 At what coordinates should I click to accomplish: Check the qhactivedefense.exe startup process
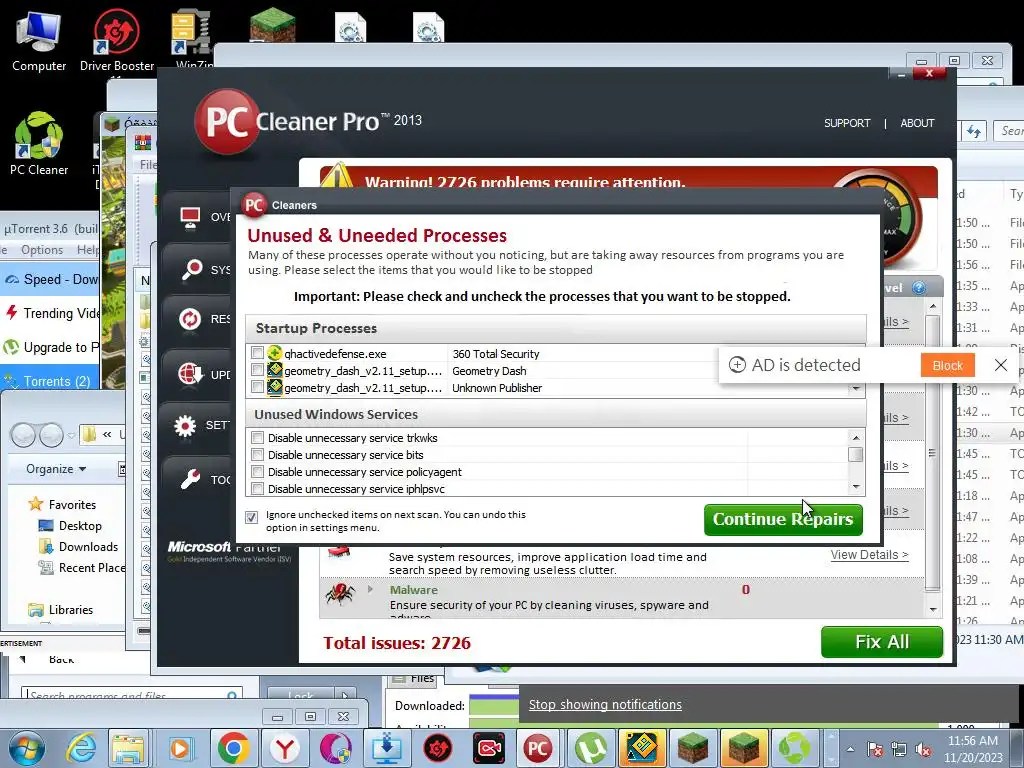pos(257,353)
